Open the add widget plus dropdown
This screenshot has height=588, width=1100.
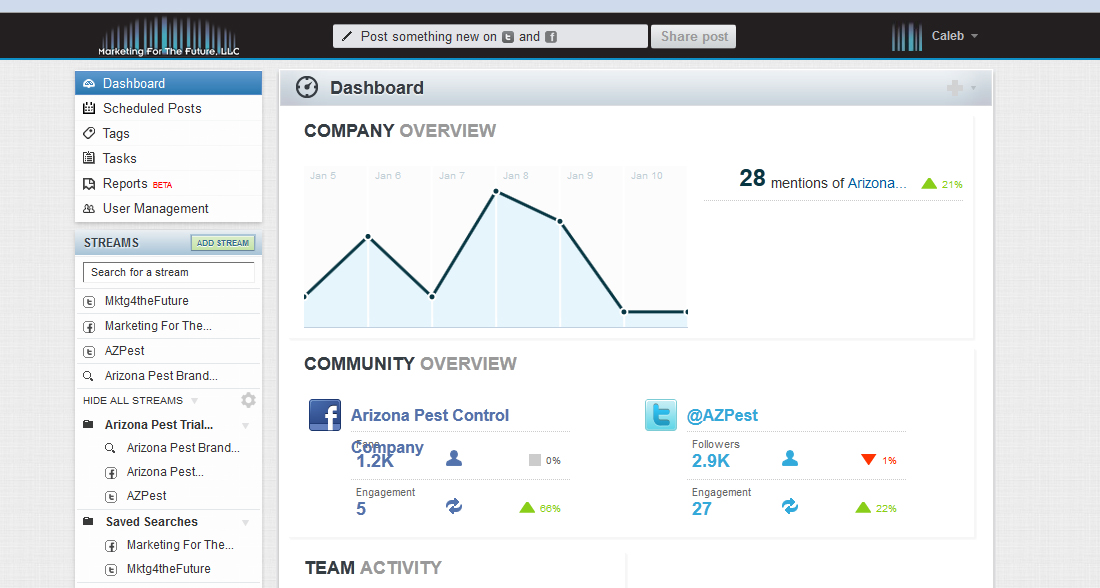tap(961, 88)
